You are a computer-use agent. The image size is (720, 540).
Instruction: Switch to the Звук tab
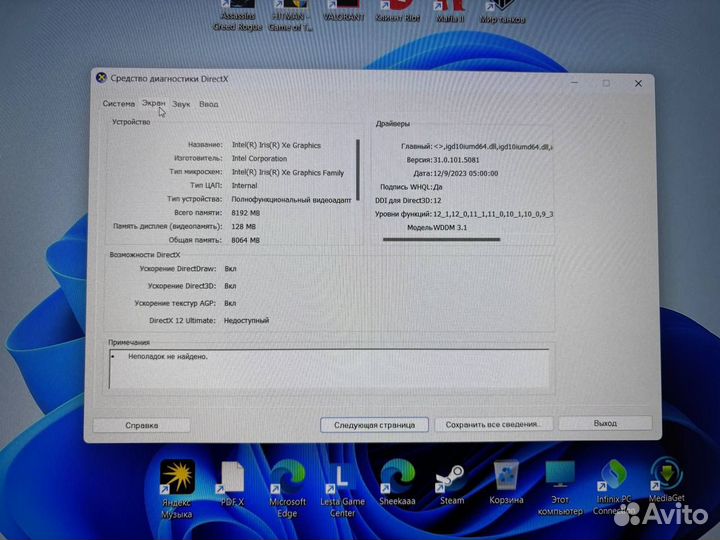(x=181, y=104)
